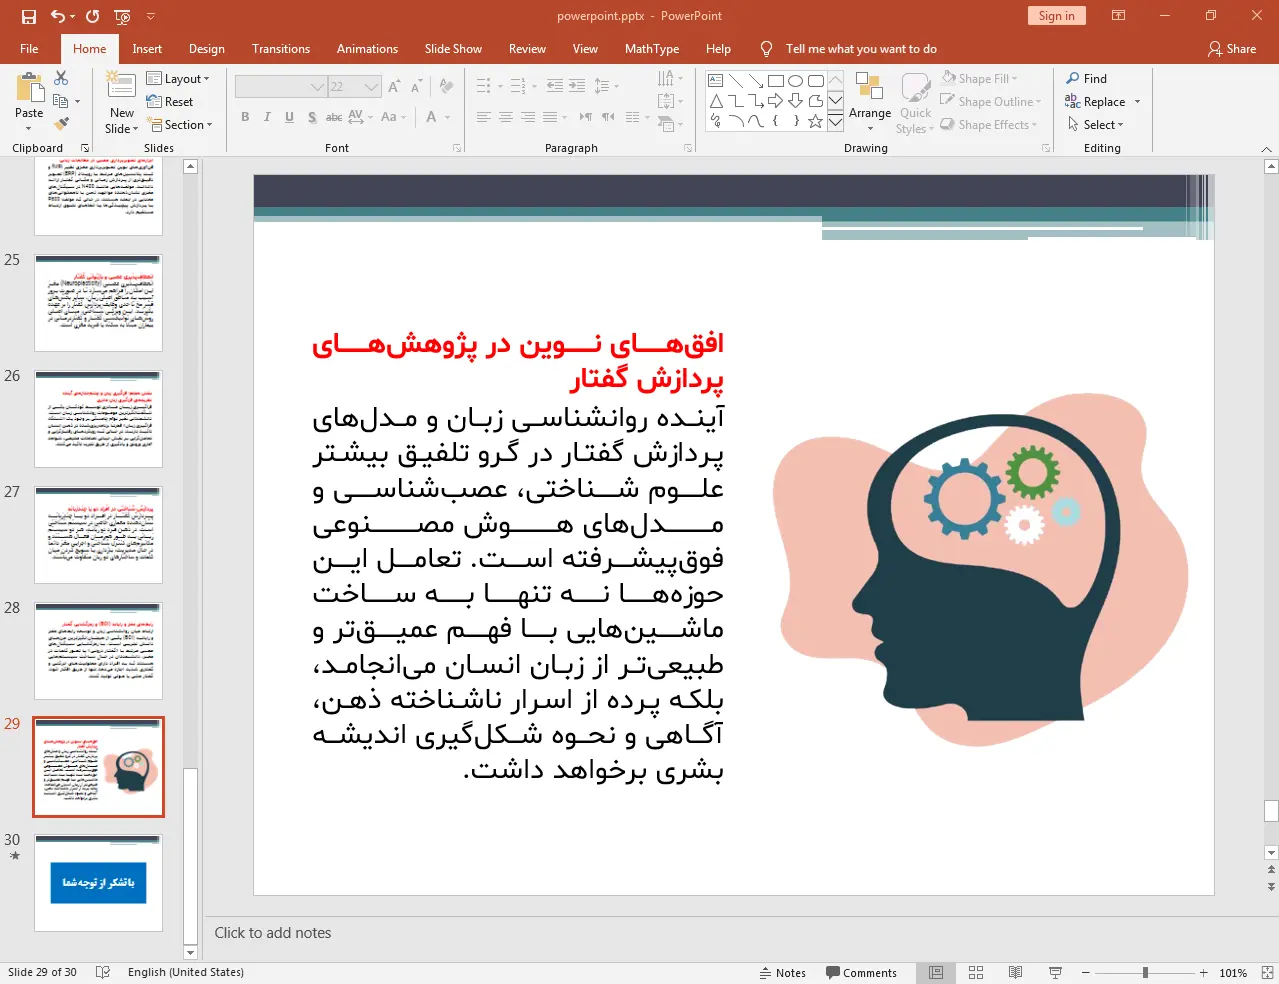The height and width of the screenshot is (984, 1279).
Task: Select slide 27 thumbnail
Action: [x=98, y=535]
